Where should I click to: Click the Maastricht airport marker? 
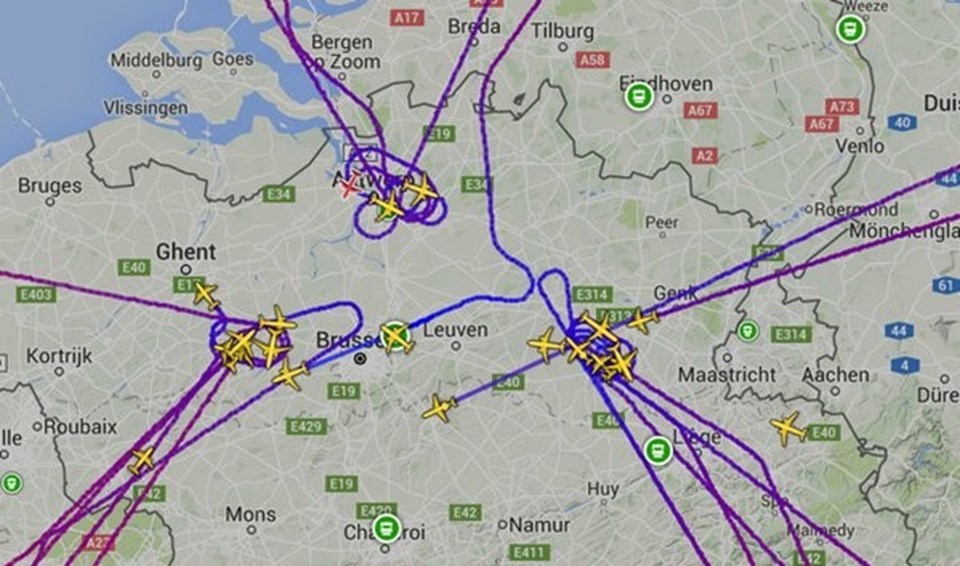point(747,331)
